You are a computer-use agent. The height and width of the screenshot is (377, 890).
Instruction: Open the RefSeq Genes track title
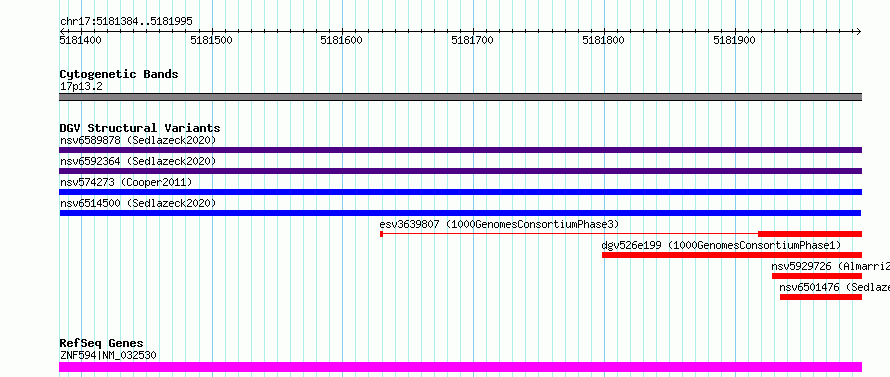(x=102, y=344)
